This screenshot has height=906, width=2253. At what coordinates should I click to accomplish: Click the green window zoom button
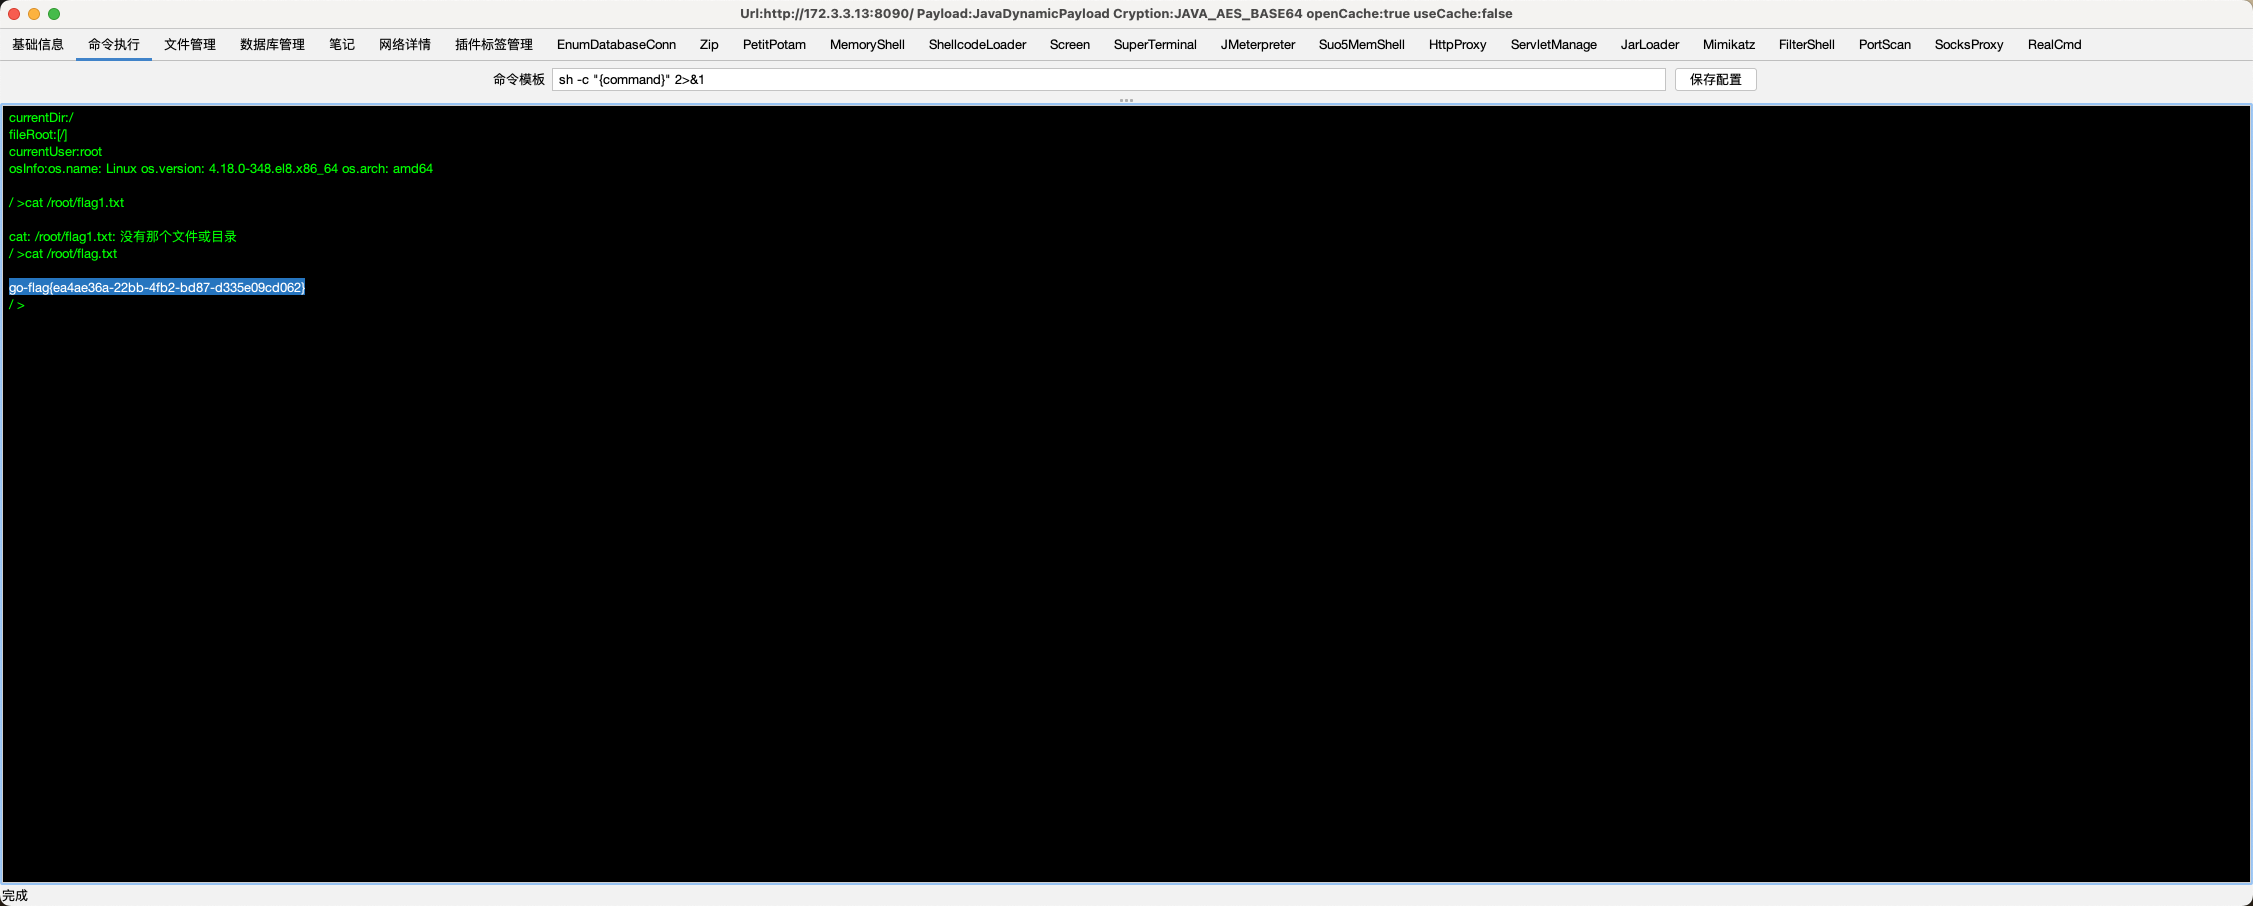54,14
